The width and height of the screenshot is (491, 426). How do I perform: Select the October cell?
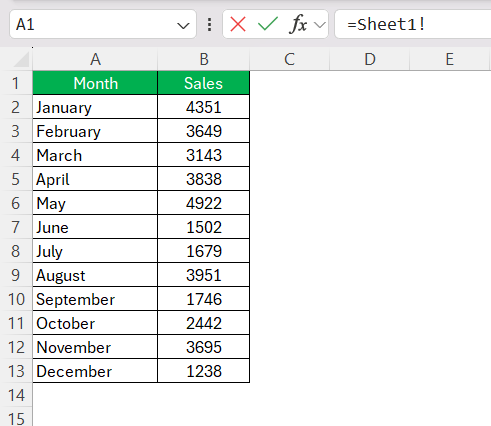tap(95, 323)
